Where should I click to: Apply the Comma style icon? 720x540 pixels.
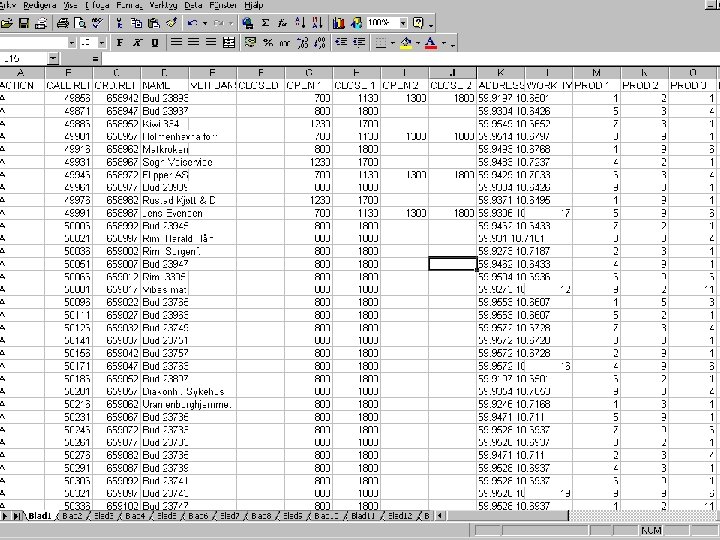point(285,43)
